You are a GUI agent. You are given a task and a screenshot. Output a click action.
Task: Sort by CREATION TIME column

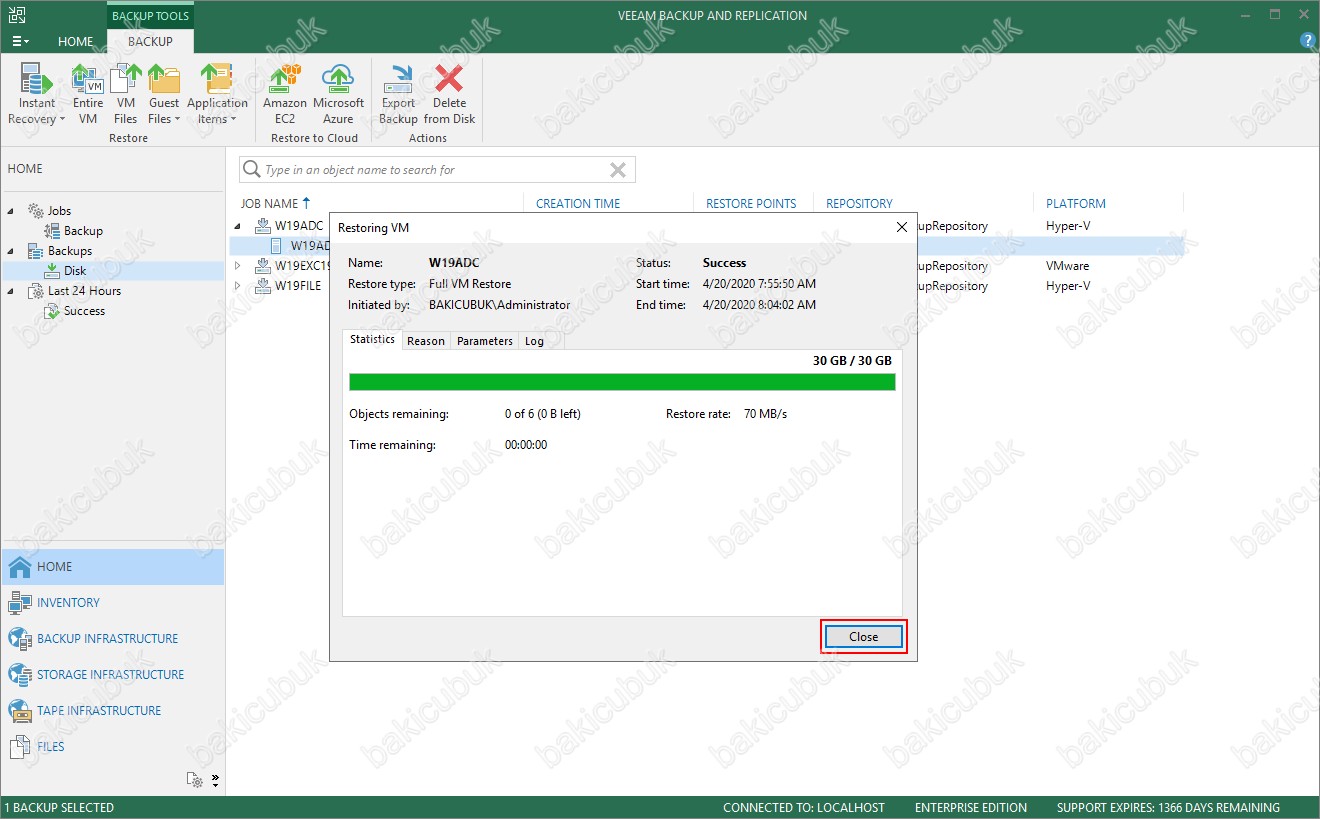[578, 203]
